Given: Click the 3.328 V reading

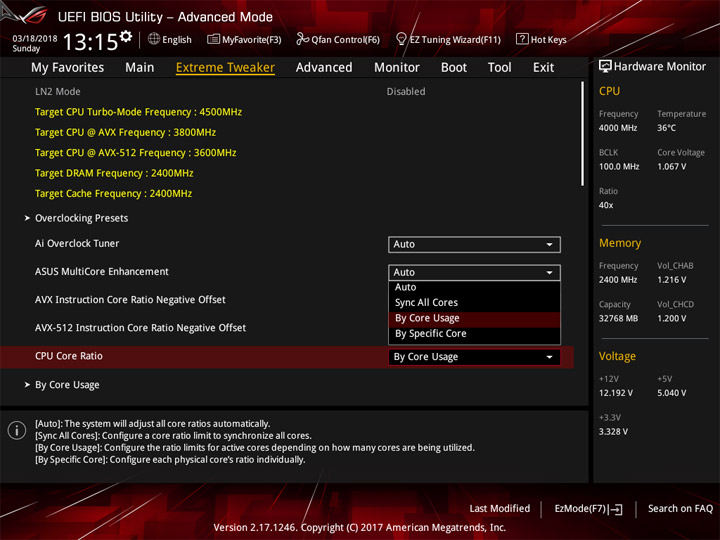Looking at the screenshot, I should click(613, 432).
